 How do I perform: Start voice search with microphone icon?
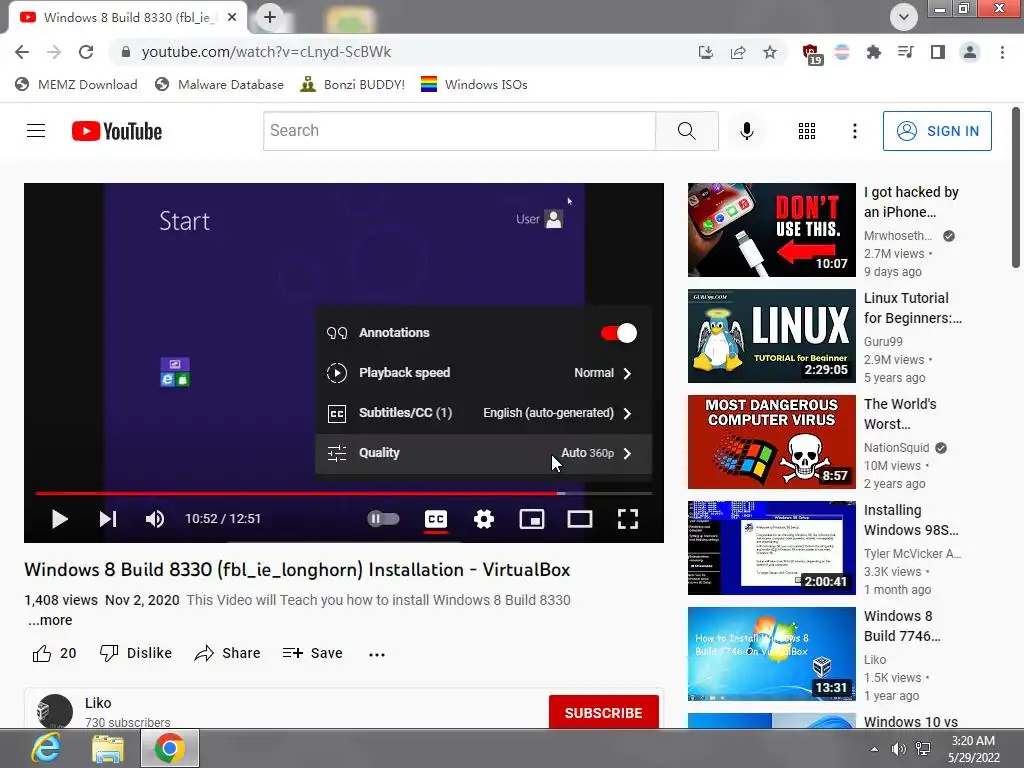click(x=746, y=131)
